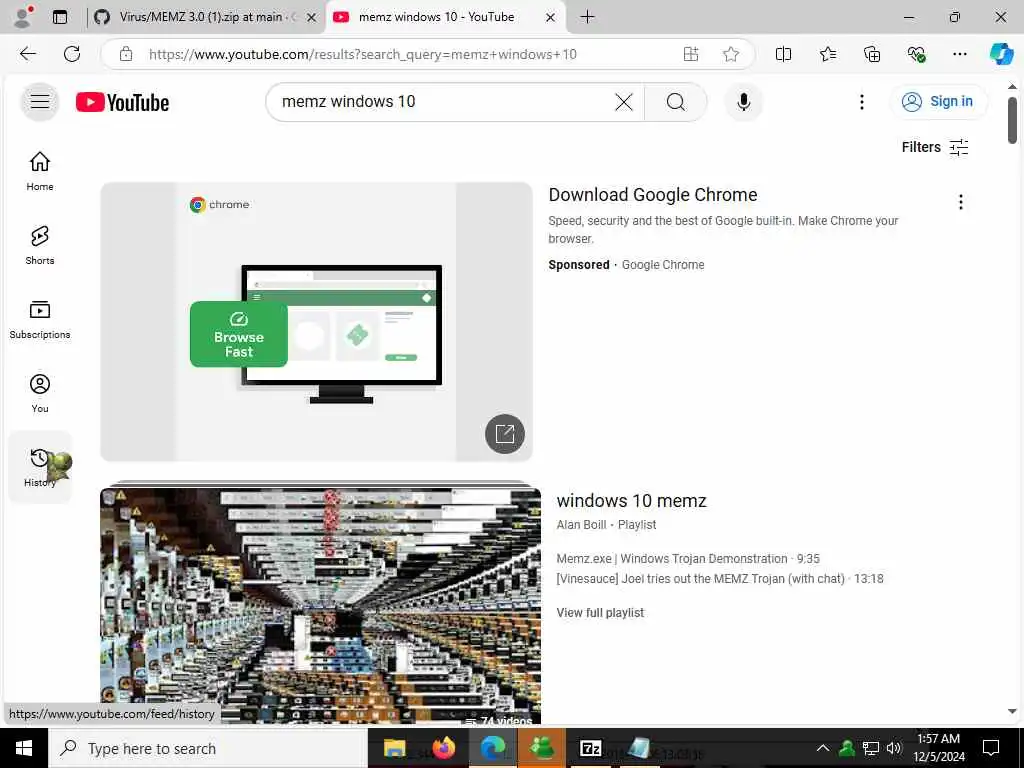Close the YouTube tab
1024x768 pixels.
[550, 18]
